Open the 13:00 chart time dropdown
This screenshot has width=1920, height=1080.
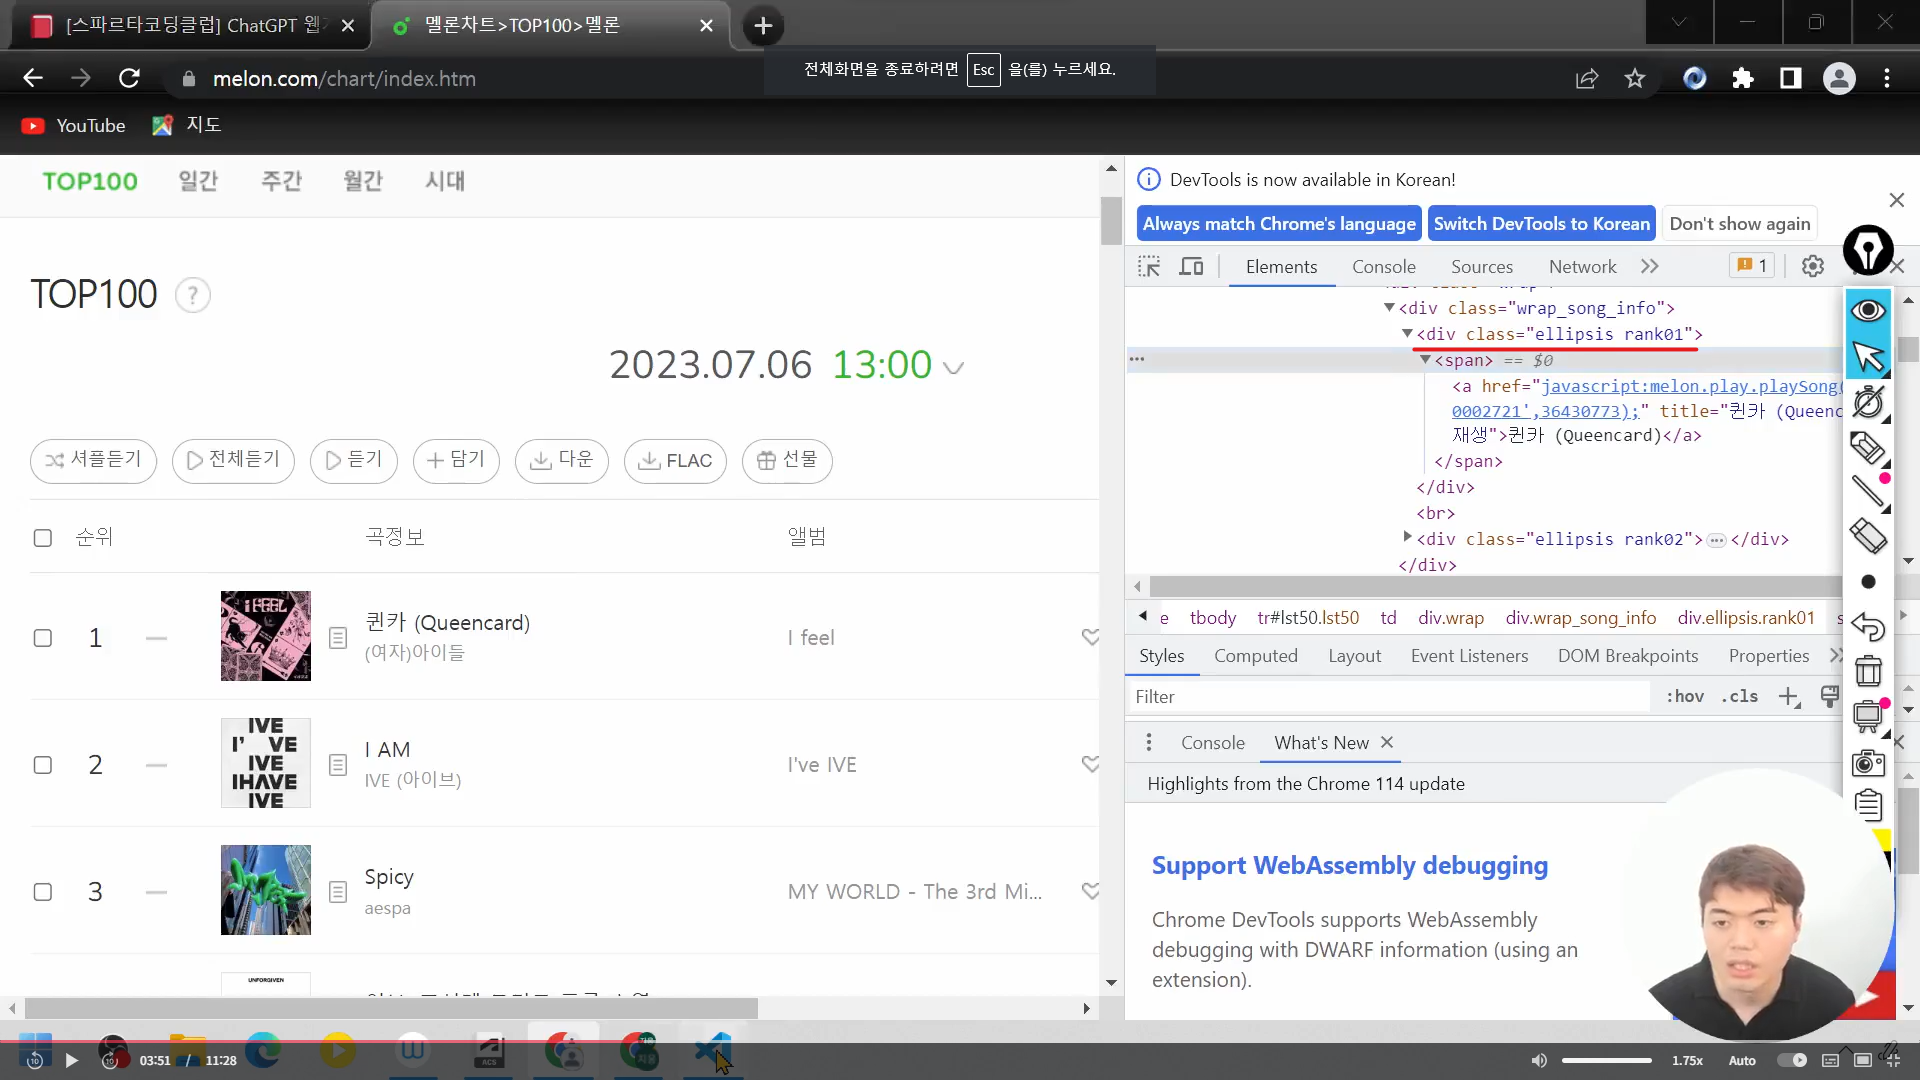[954, 368]
